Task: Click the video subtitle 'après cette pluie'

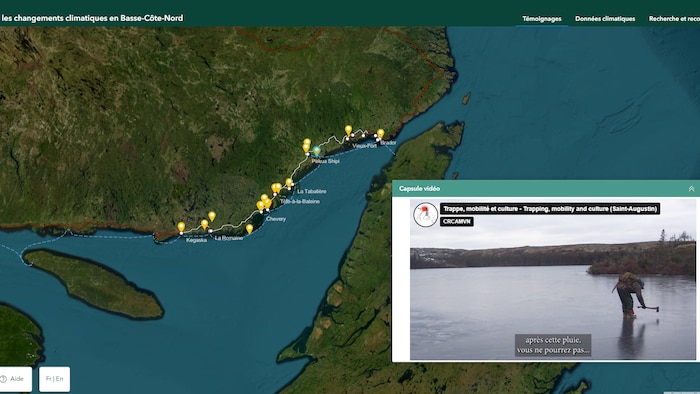Action: 552,340
